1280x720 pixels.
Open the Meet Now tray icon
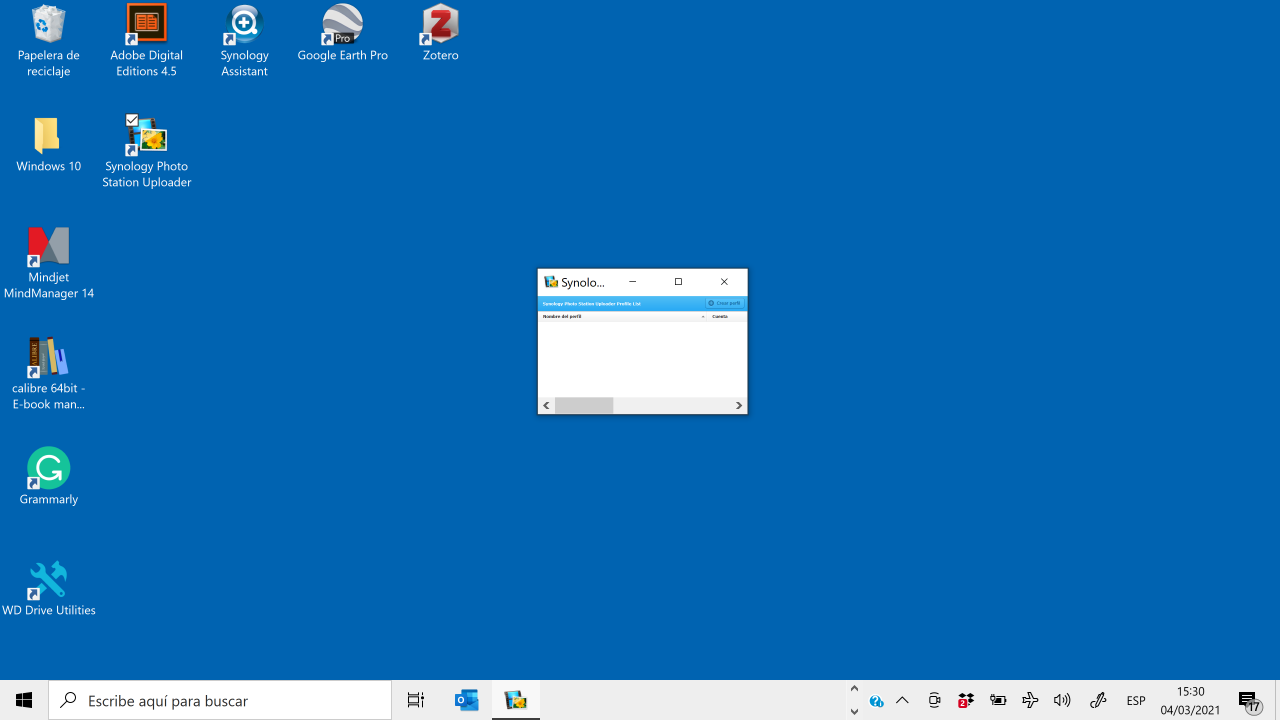pos(934,700)
